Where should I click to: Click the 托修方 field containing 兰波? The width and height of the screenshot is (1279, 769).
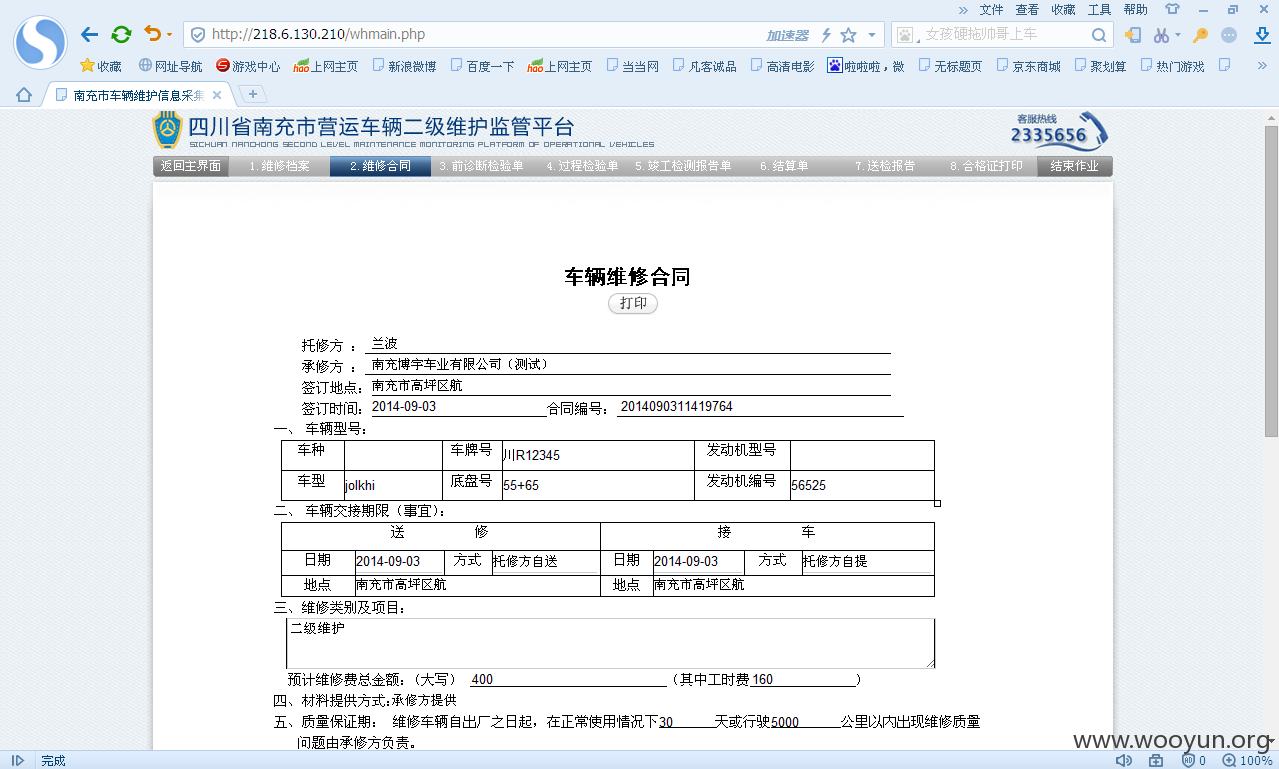tap(630, 344)
